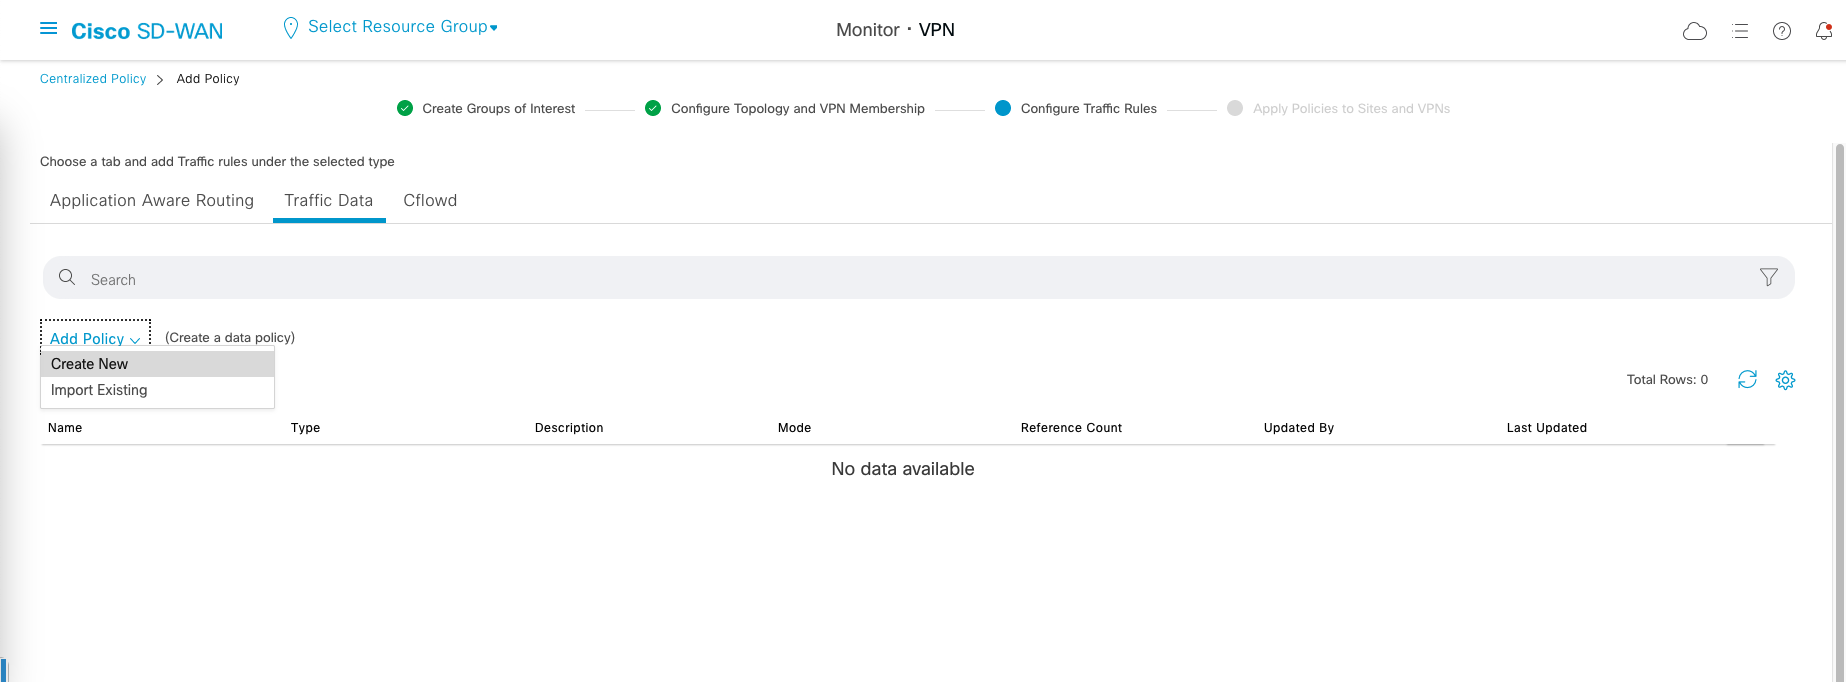Refresh the policy table
The height and width of the screenshot is (682, 1846).
(1747, 379)
